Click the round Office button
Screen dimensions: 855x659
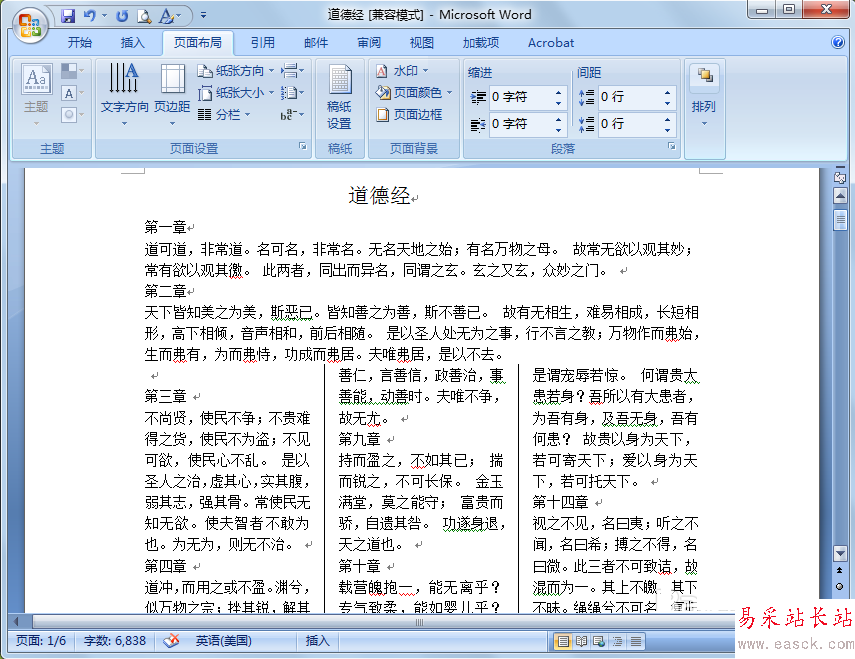coord(29,25)
